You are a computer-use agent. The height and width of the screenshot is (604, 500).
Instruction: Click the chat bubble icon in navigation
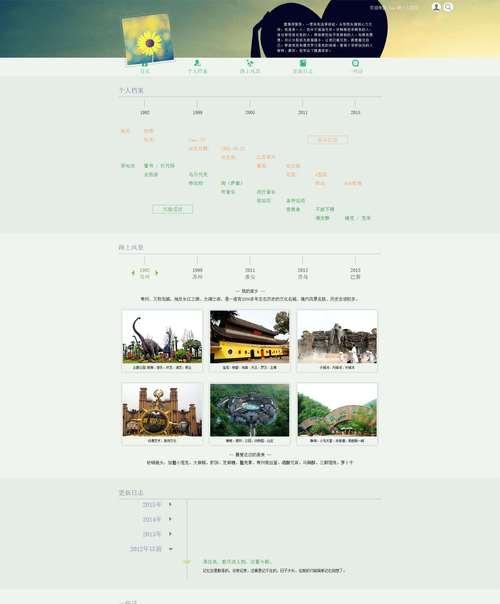pyautogui.click(x=355, y=63)
